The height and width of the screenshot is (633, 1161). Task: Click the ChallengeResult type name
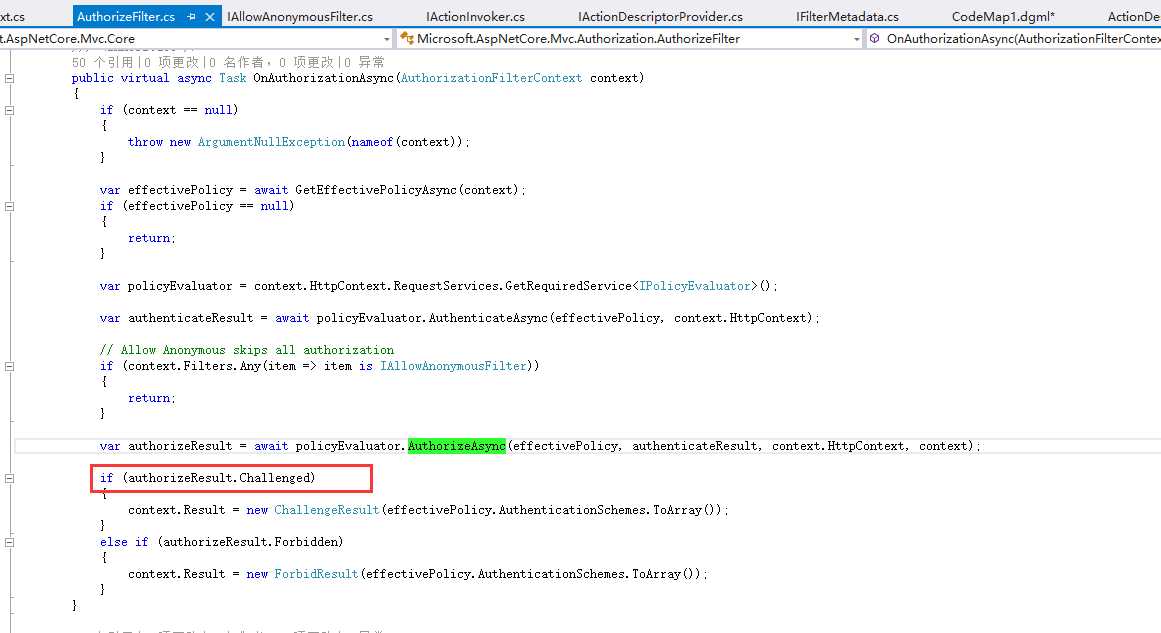pos(327,510)
